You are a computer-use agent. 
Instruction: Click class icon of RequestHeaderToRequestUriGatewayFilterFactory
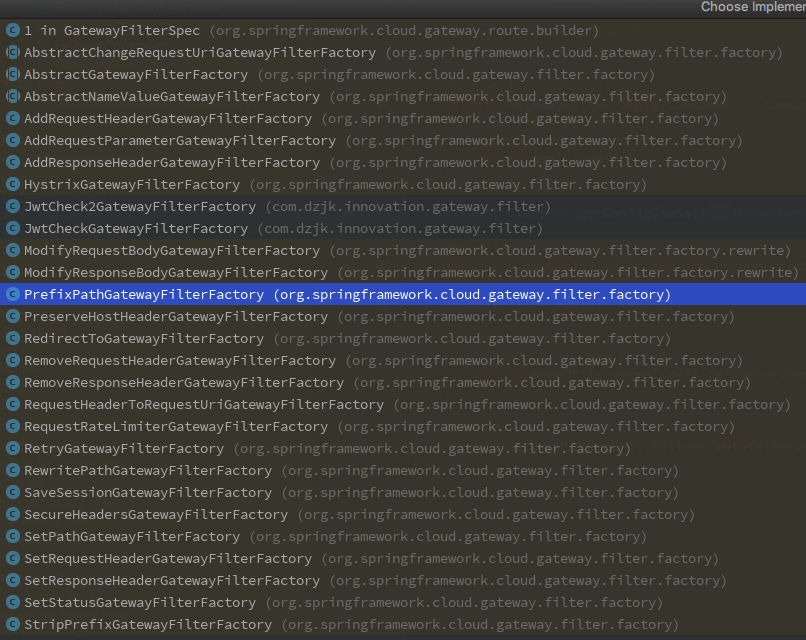click(x=13, y=405)
